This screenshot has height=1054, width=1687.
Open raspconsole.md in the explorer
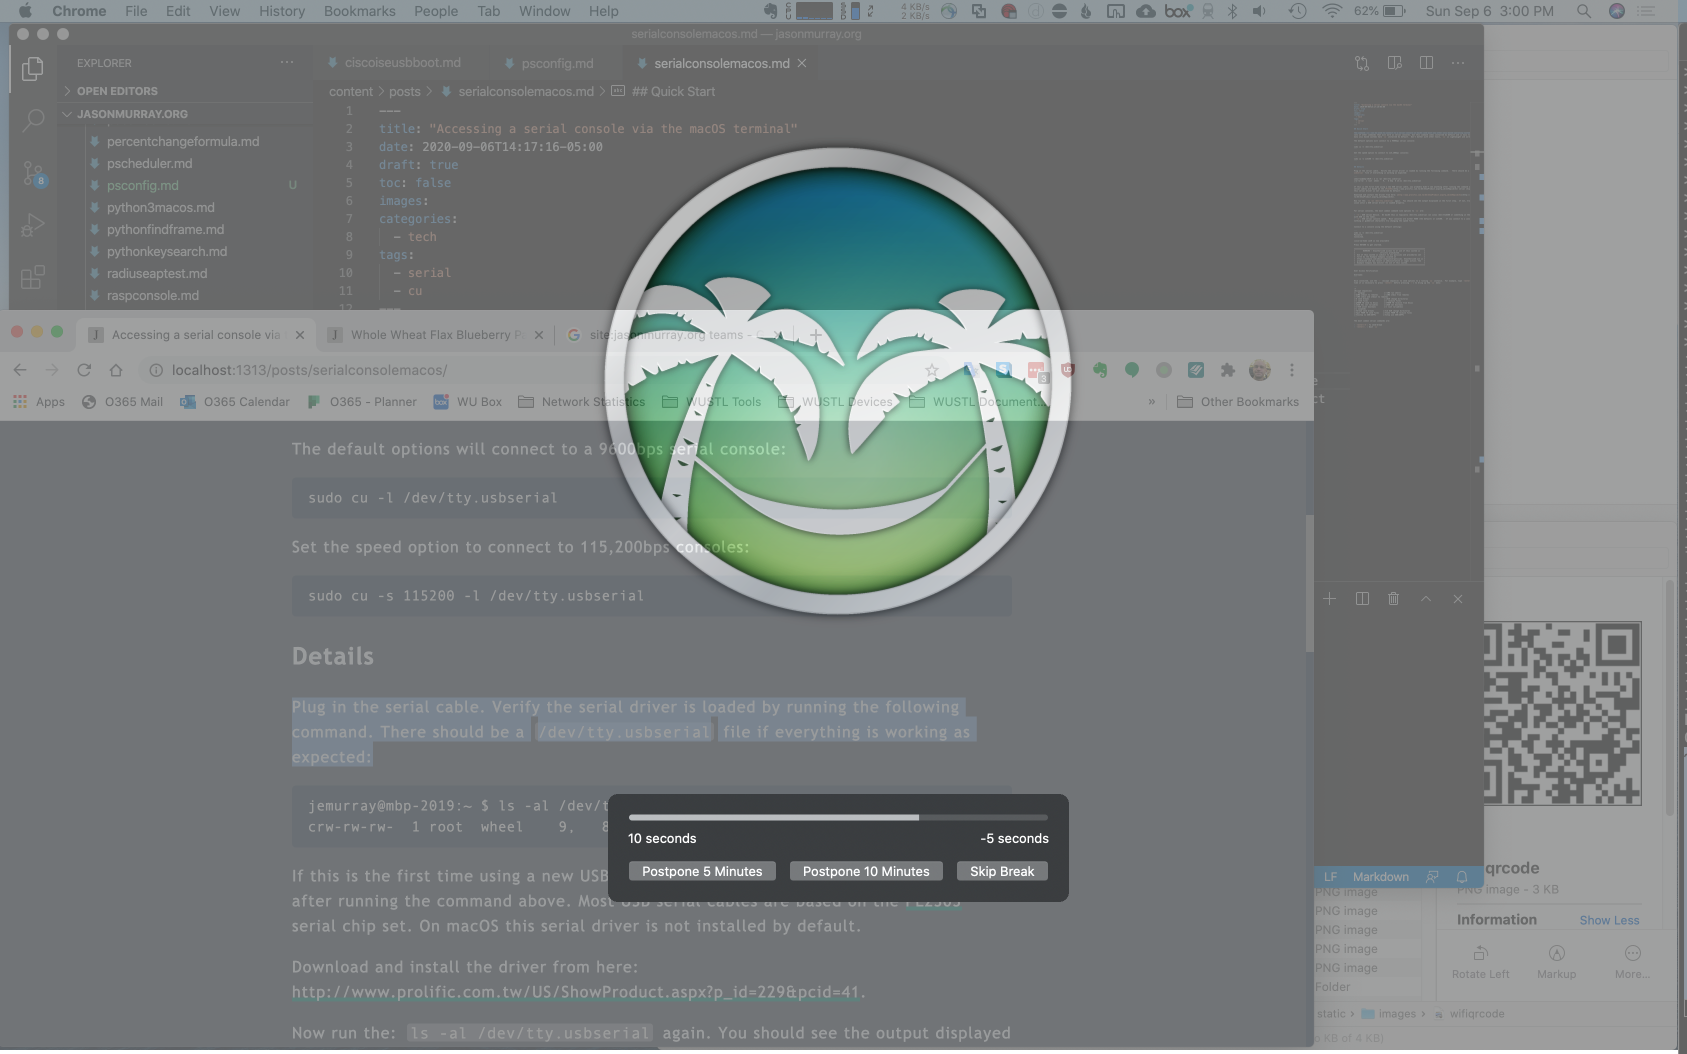pos(152,295)
